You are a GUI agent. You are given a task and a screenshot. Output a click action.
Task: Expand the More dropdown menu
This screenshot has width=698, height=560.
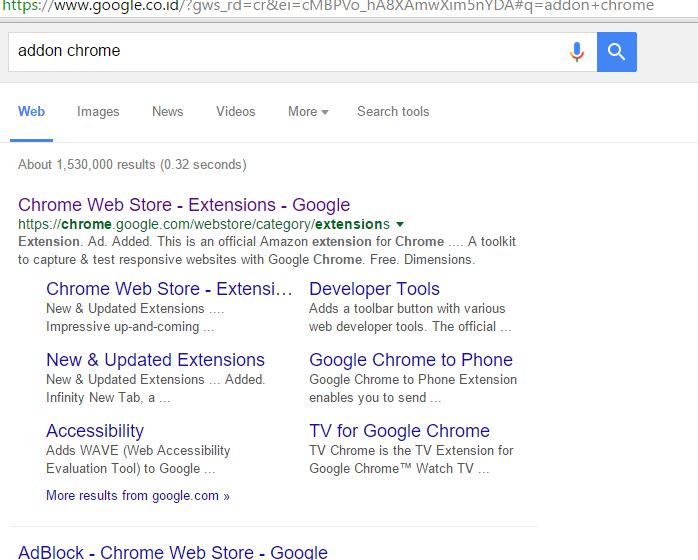(307, 112)
